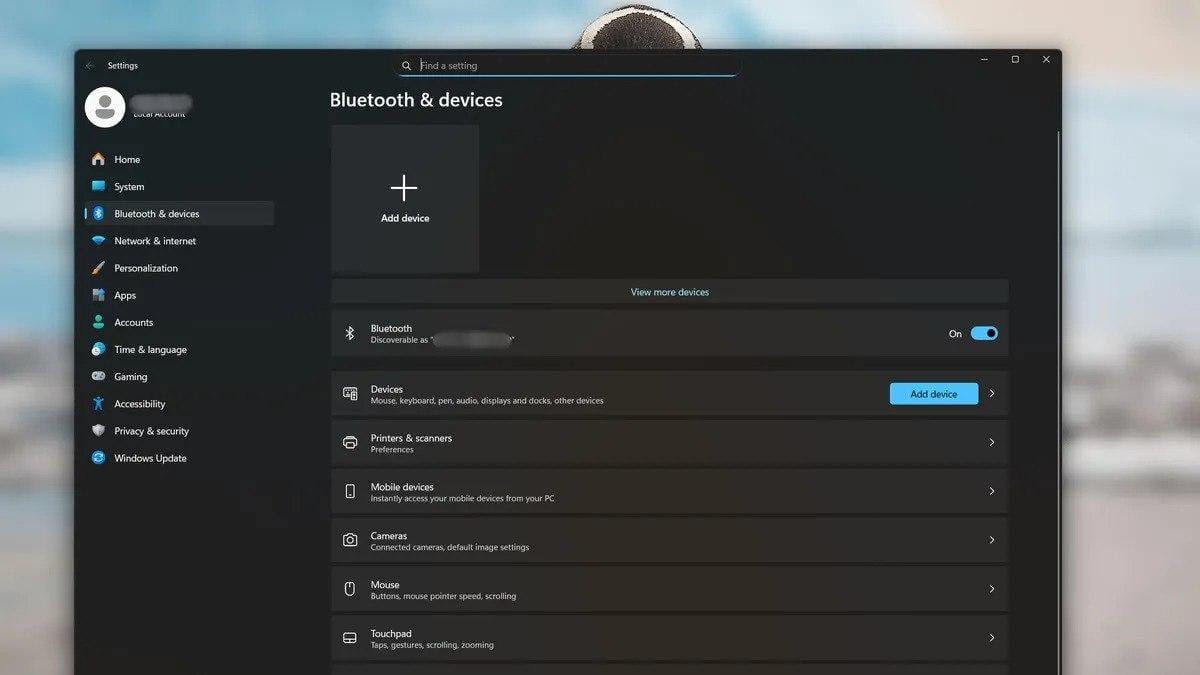Screen dimensions: 1200x675
Task: Open Windows Update via its sidebar icon
Action: pyautogui.click(x=98, y=458)
